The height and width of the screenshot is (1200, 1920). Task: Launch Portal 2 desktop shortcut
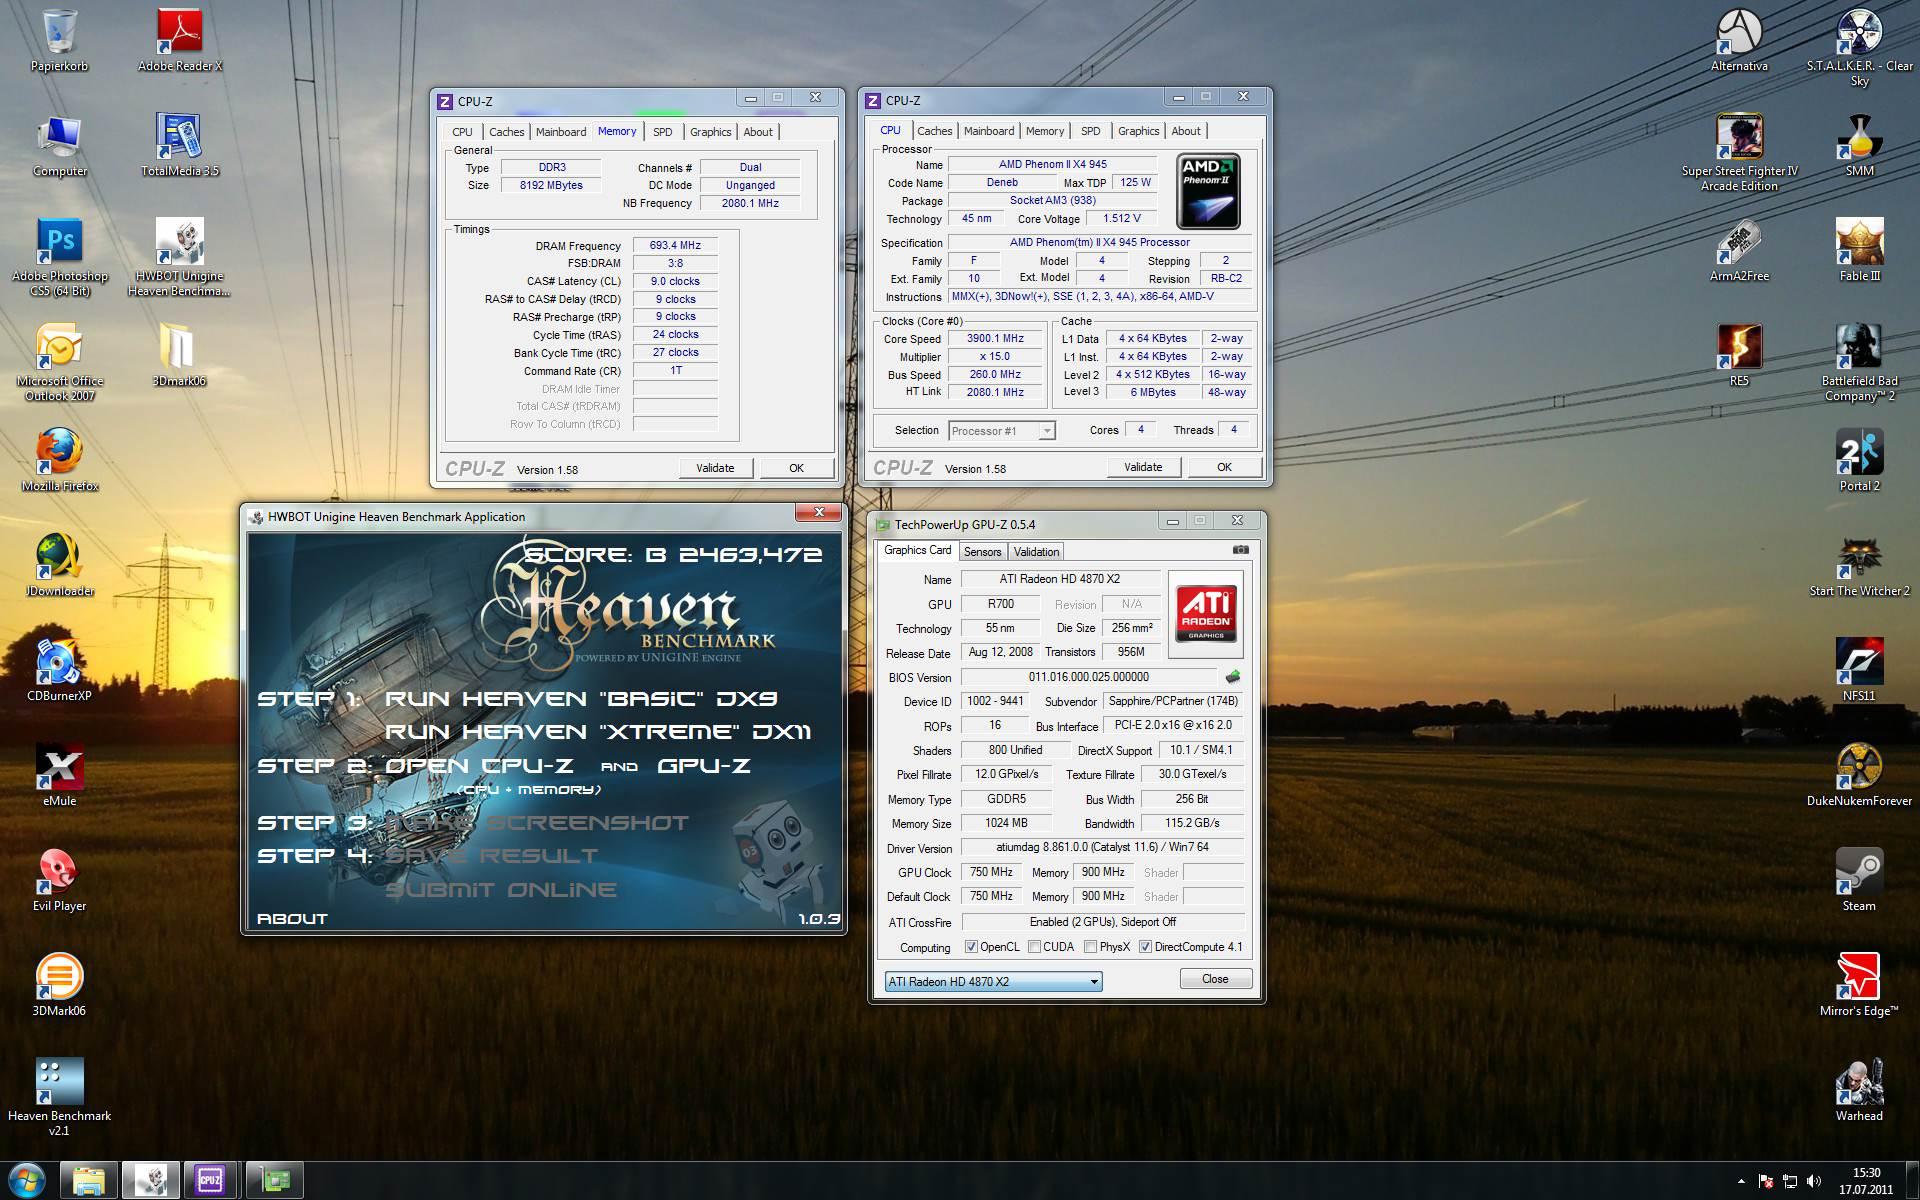tap(1859, 460)
